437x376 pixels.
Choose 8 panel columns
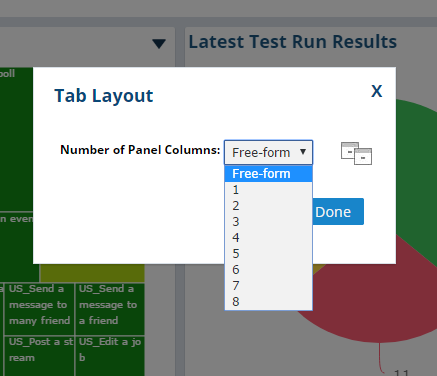click(x=269, y=302)
